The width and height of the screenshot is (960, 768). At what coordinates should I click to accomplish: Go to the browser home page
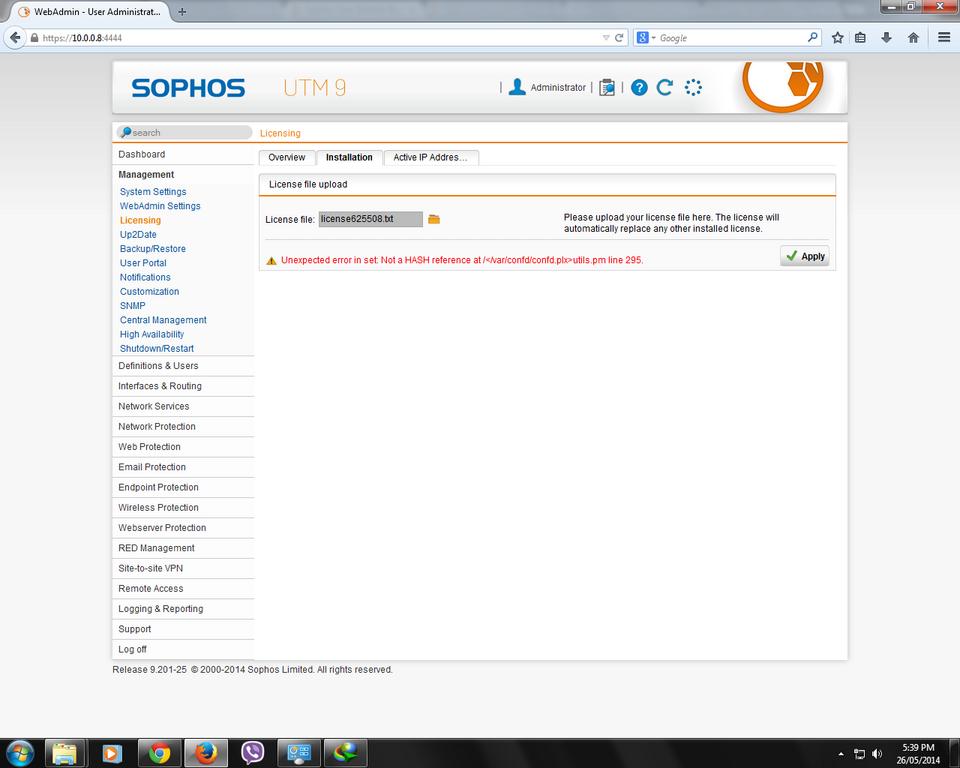point(913,38)
